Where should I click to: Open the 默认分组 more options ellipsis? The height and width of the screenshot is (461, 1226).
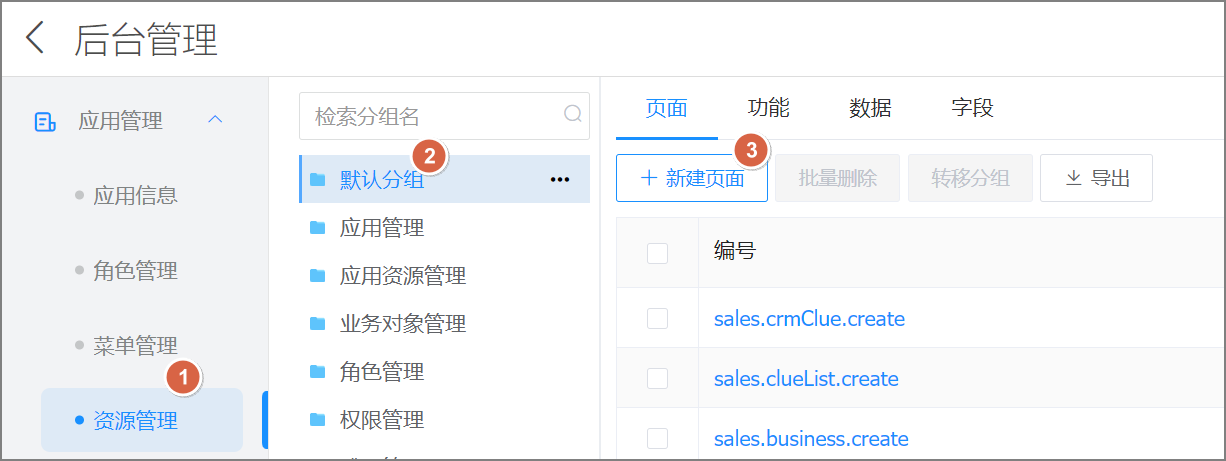(x=559, y=179)
